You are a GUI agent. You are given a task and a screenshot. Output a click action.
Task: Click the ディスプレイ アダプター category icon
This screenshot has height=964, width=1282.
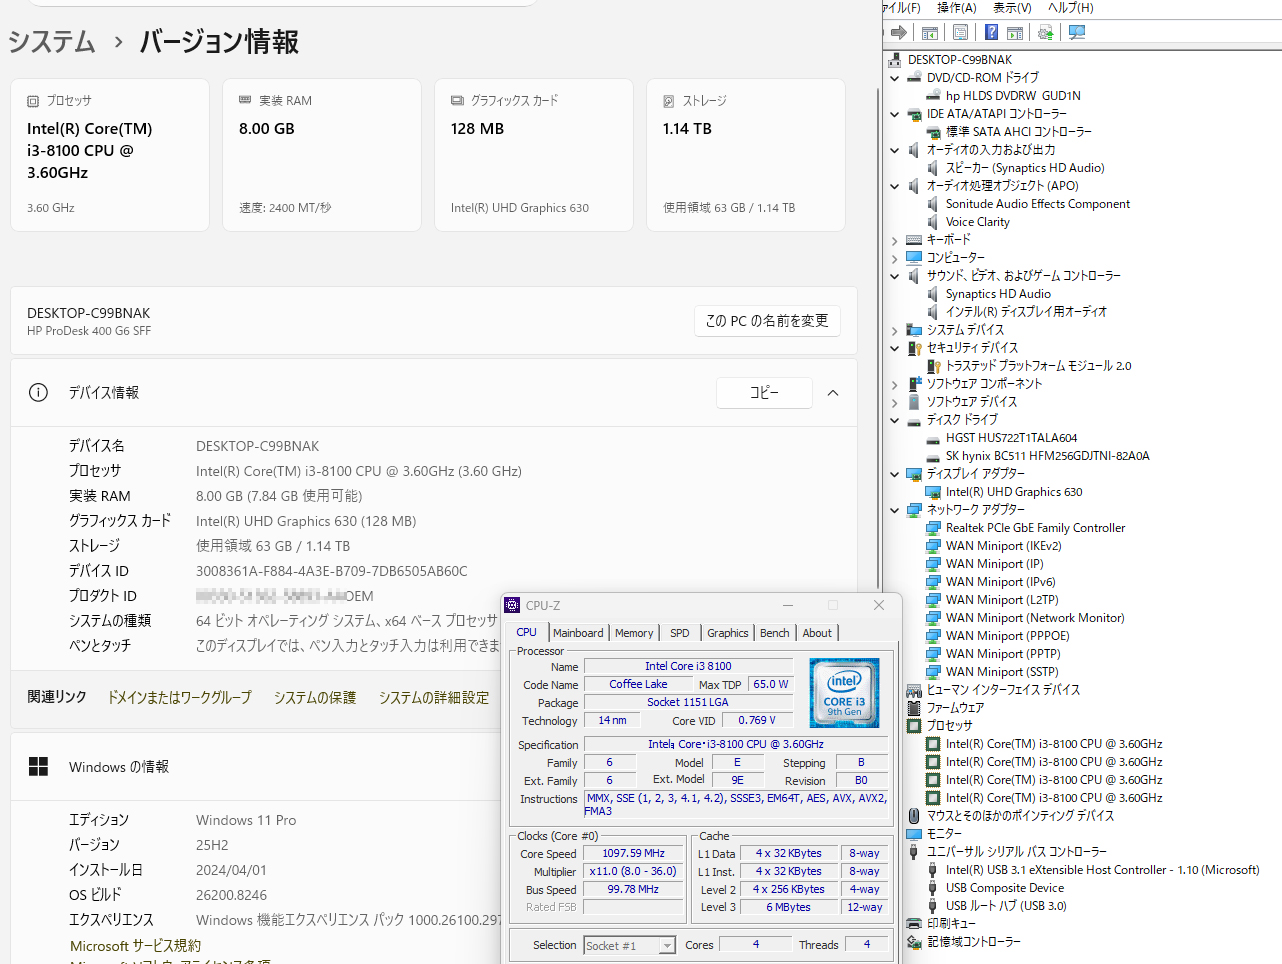[914, 474]
